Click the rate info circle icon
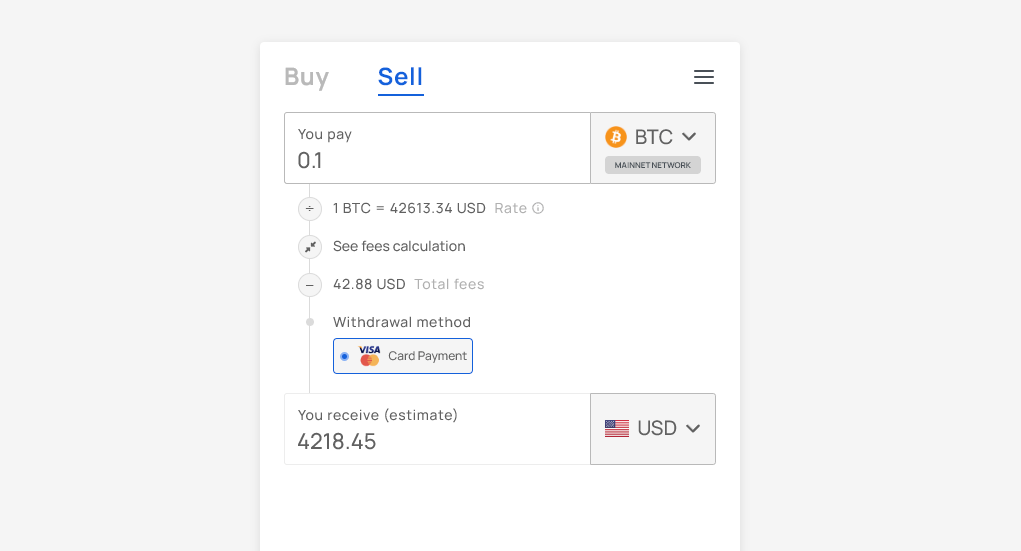The image size is (1021, 551). pos(538,208)
